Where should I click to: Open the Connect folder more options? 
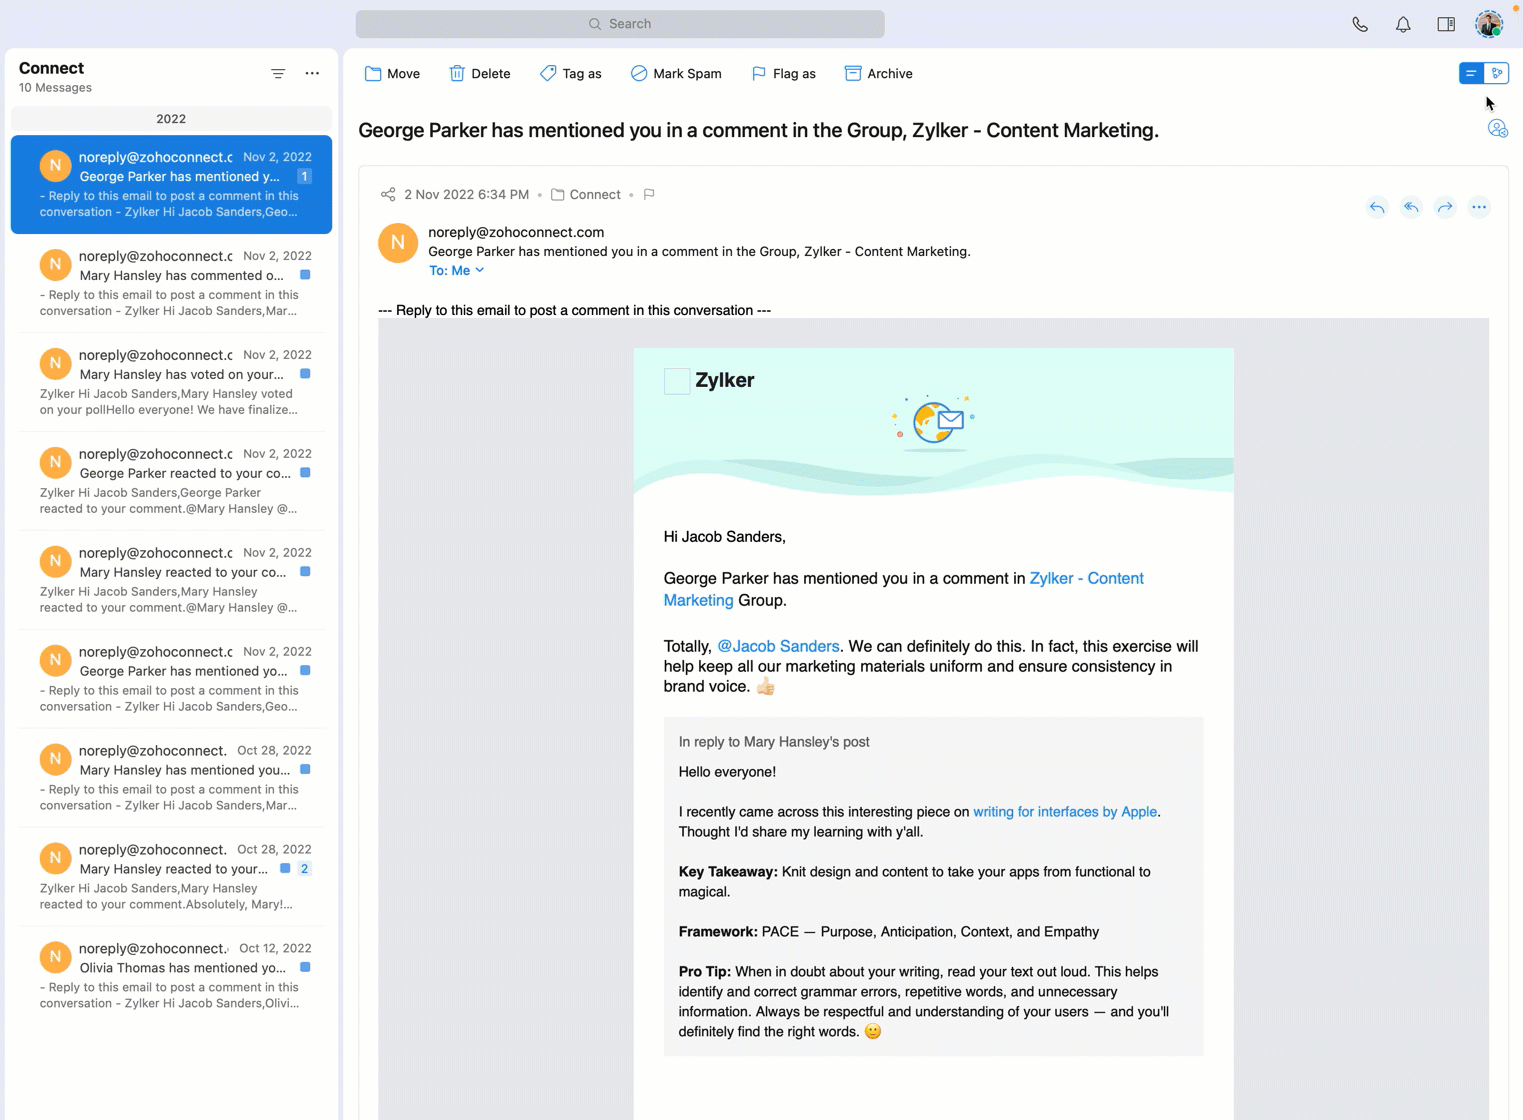click(312, 74)
